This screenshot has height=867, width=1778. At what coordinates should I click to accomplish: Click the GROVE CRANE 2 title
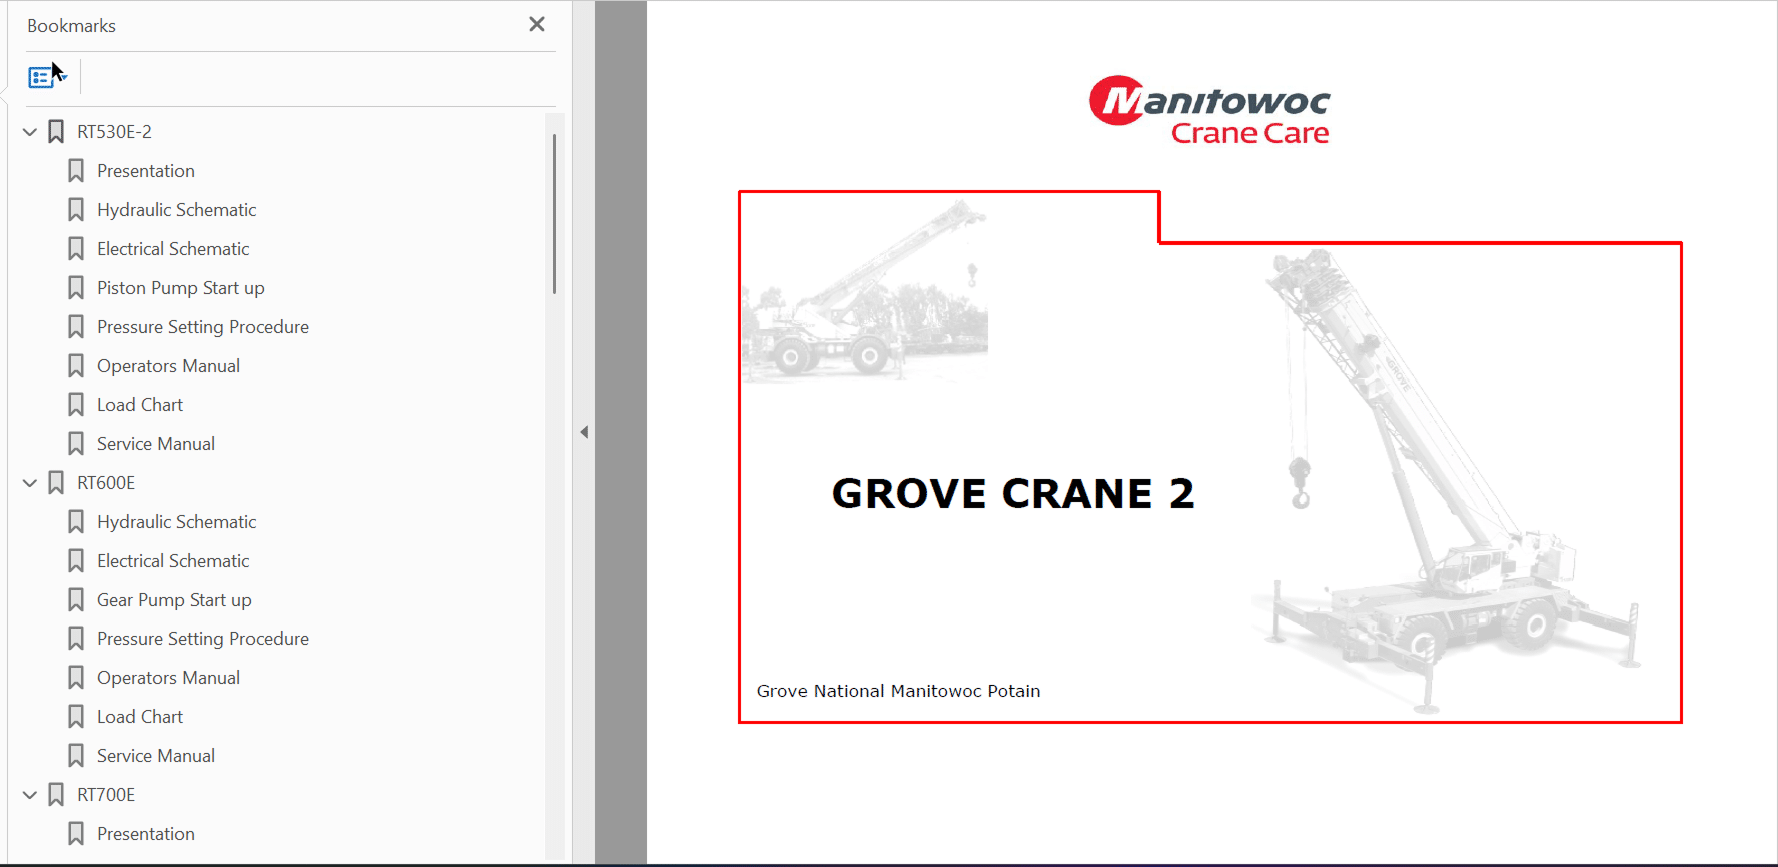(x=1013, y=494)
